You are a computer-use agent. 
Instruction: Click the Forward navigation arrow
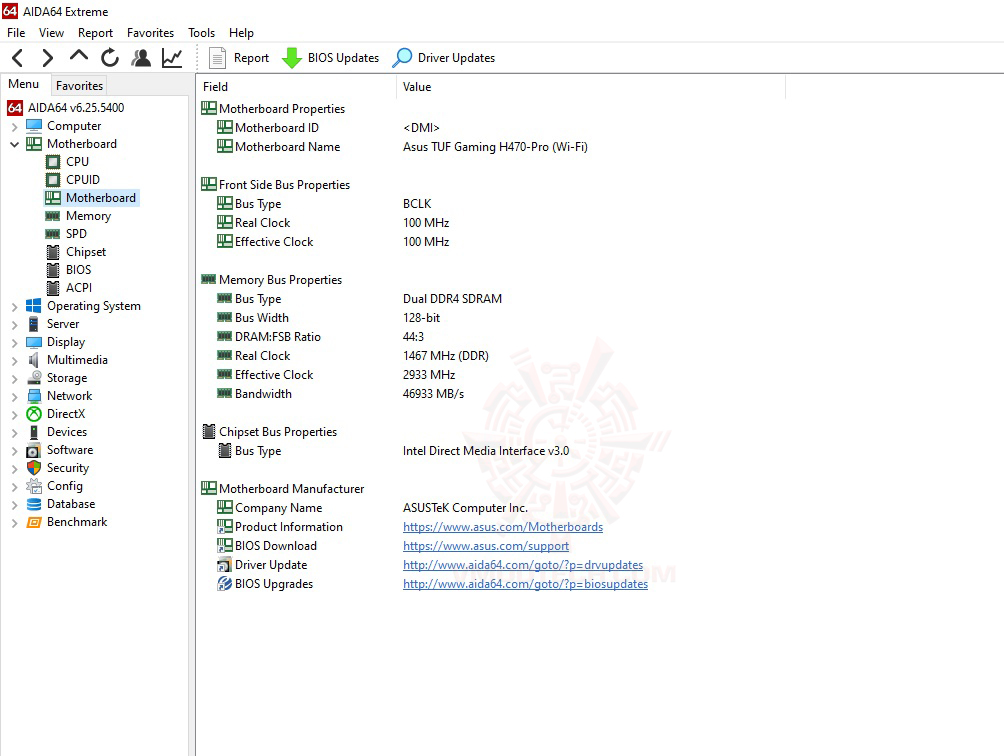(x=47, y=57)
